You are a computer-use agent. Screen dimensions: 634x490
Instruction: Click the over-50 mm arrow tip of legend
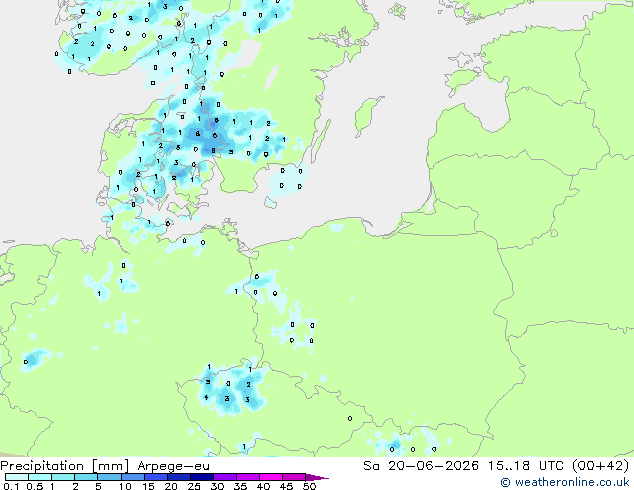317,477
